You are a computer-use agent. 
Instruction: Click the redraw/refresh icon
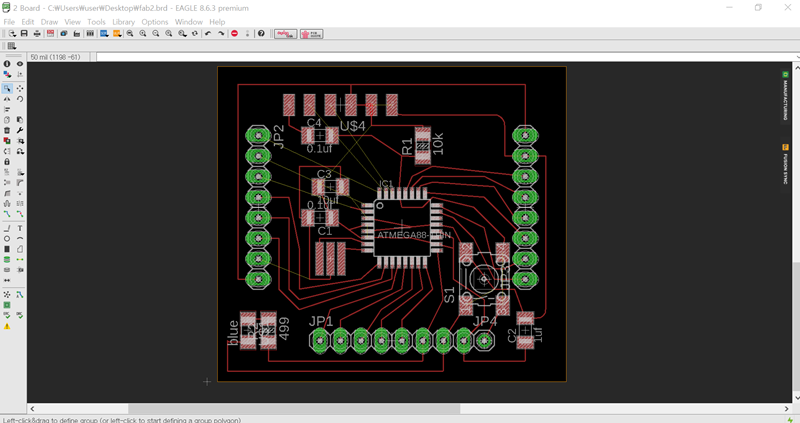coord(194,34)
